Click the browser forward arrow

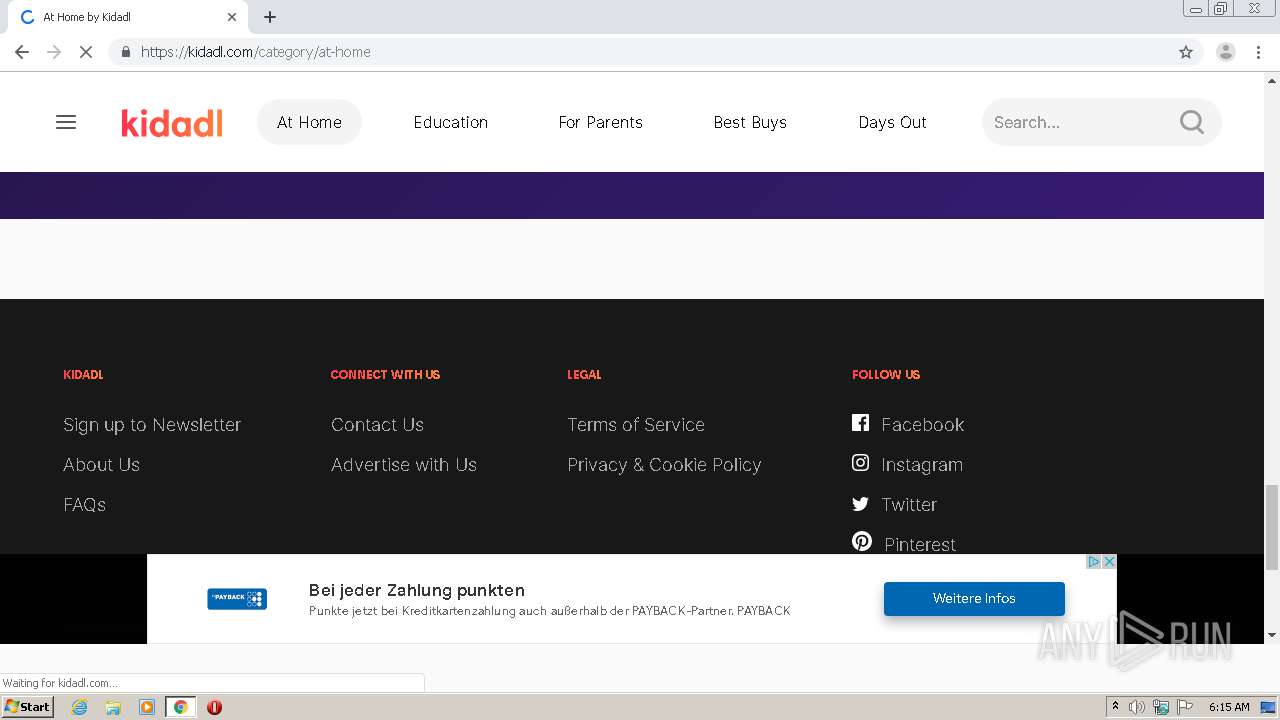tap(54, 52)
